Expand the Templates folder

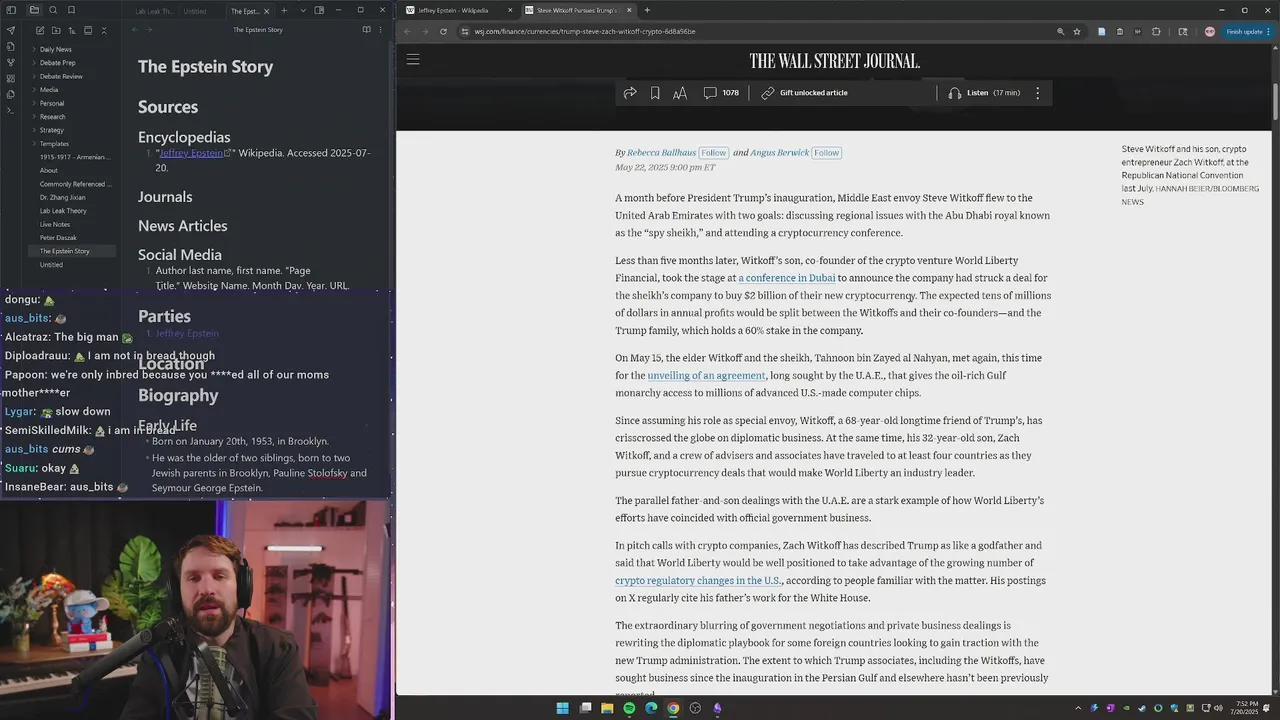coord(54,143)
